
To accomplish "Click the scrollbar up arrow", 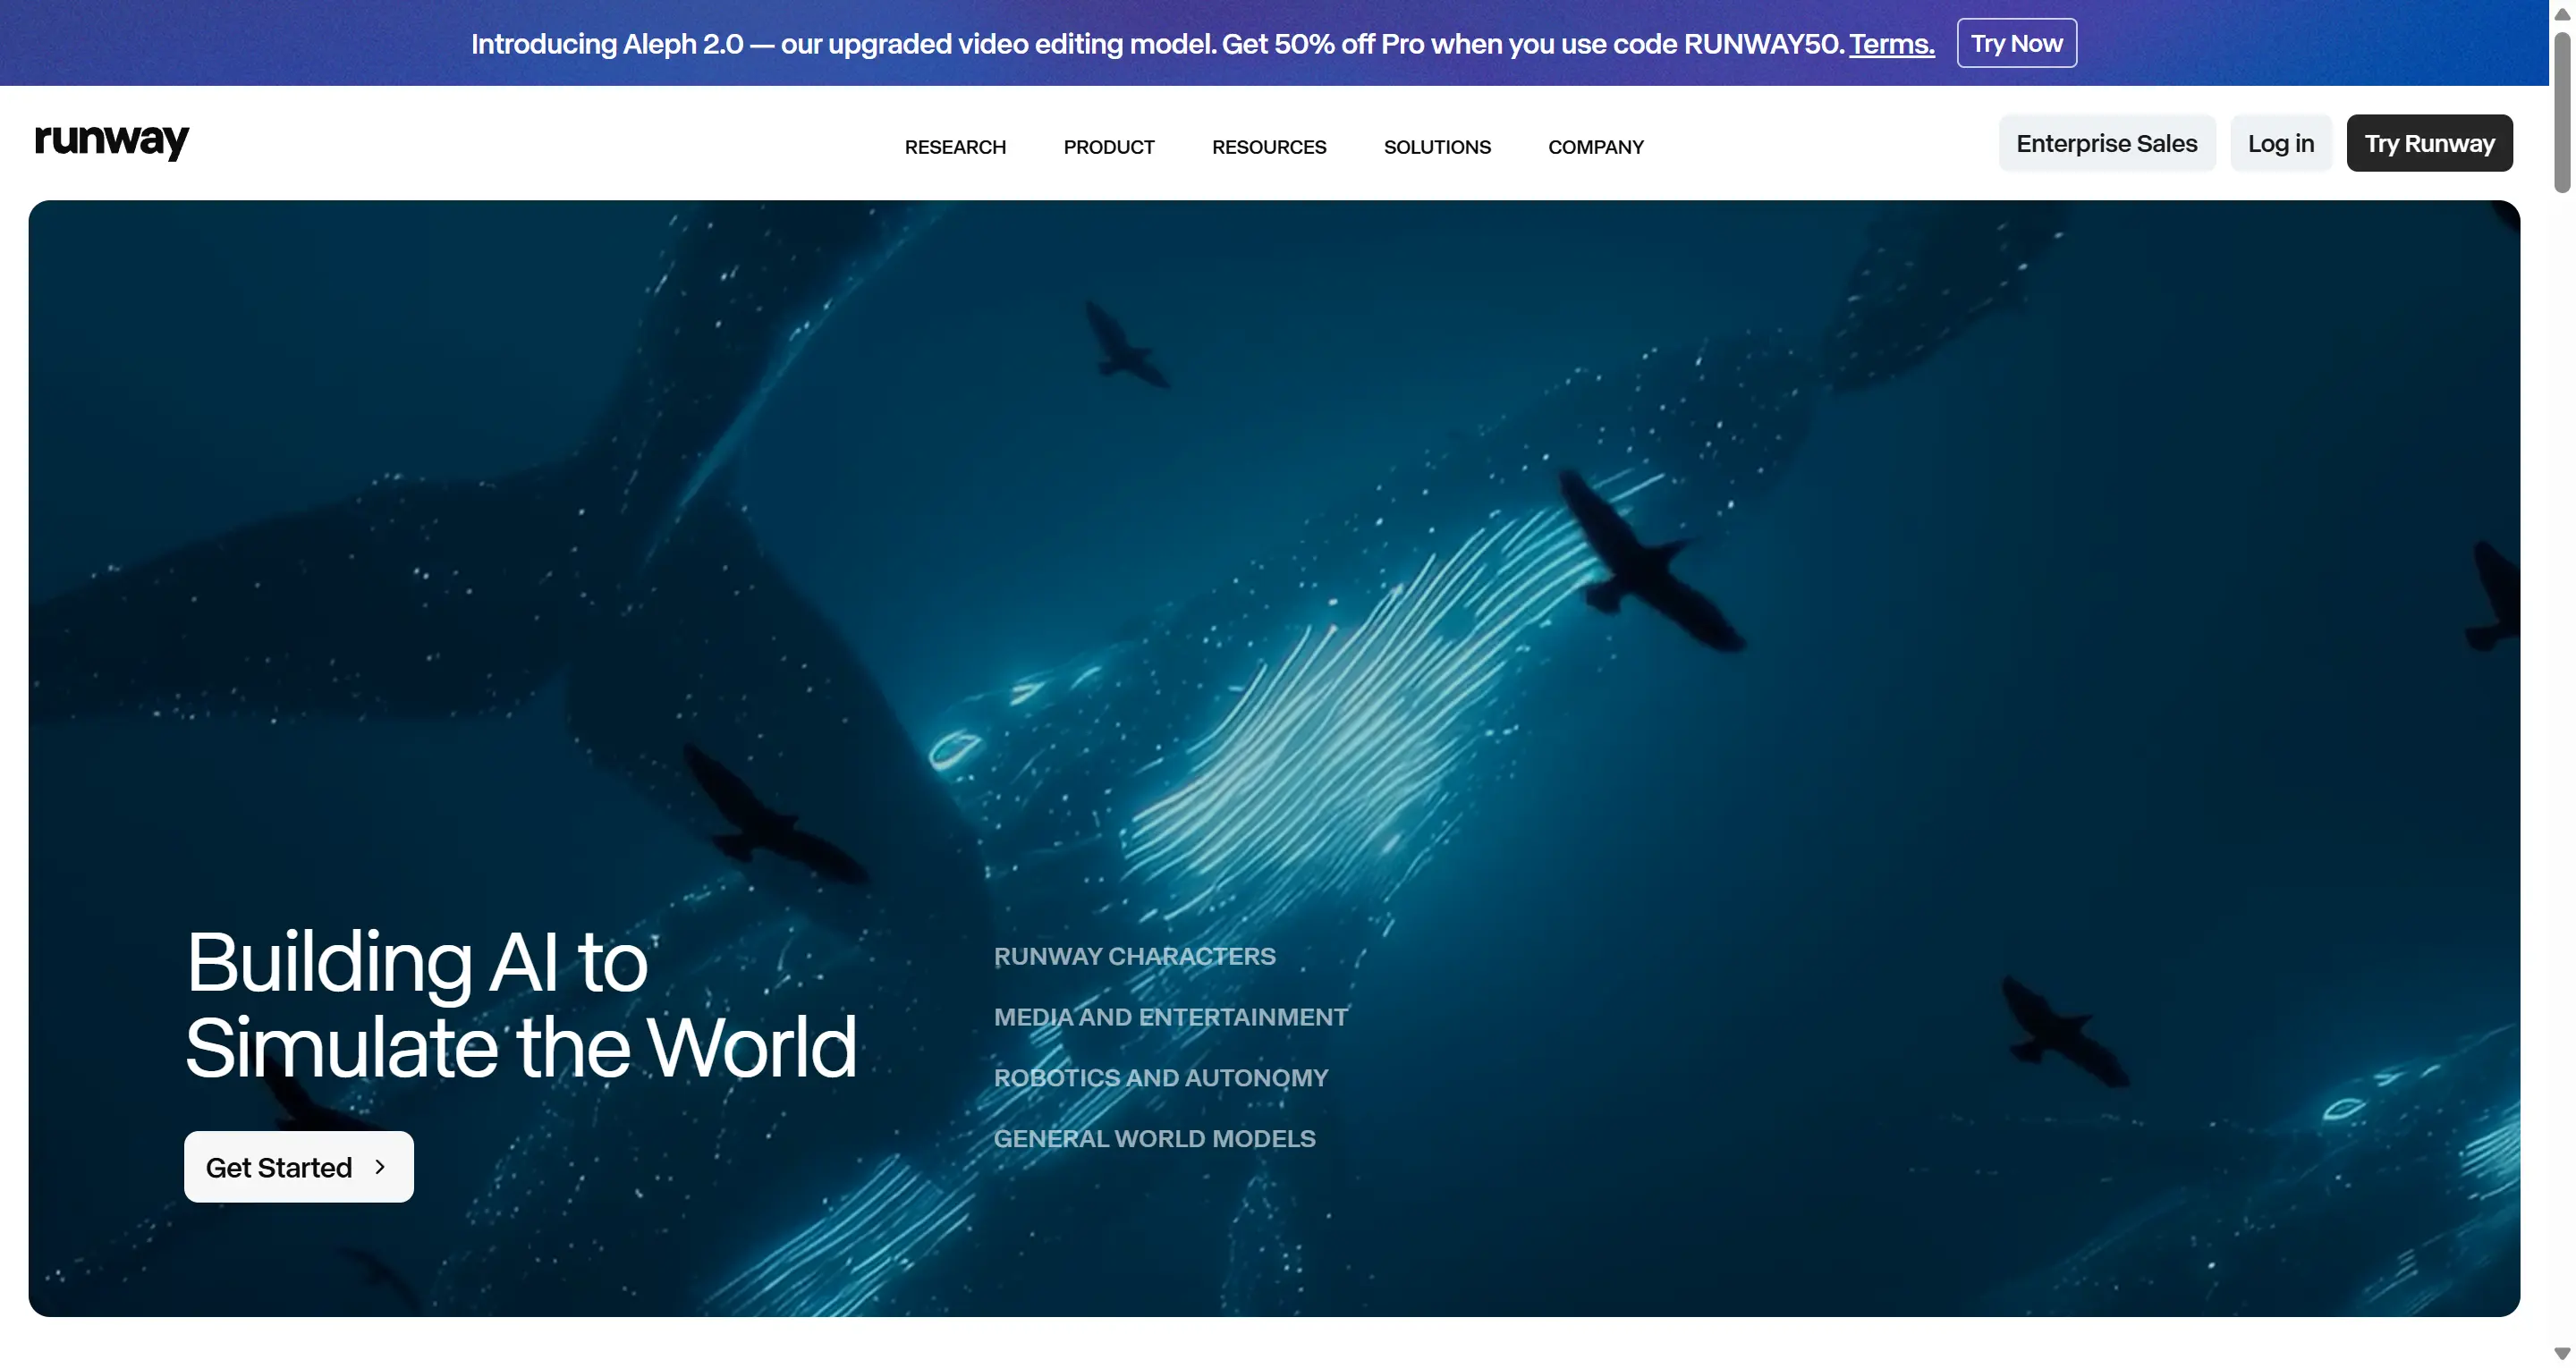I will pos(2562,13).
